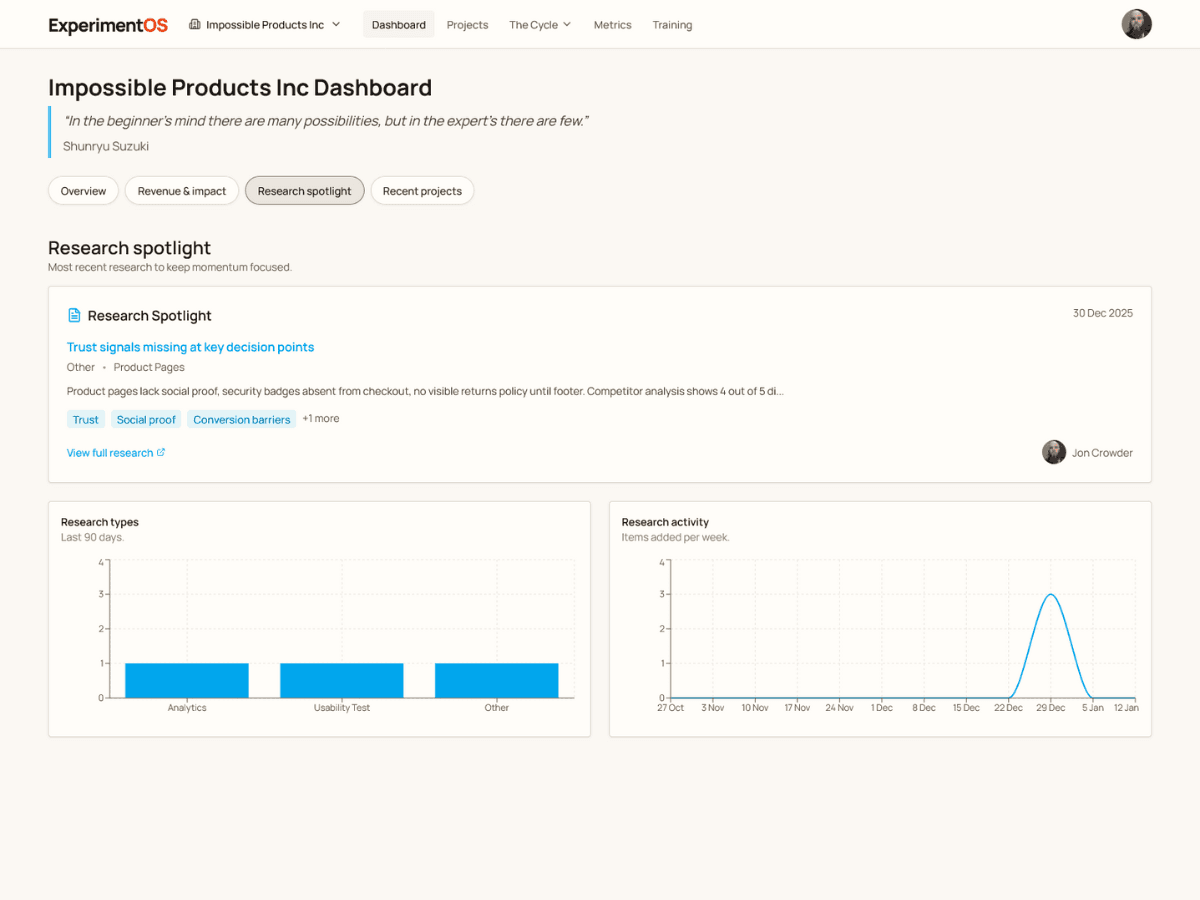Click View full research
This screenshot has height=900, width=1200.
[109, 452]
